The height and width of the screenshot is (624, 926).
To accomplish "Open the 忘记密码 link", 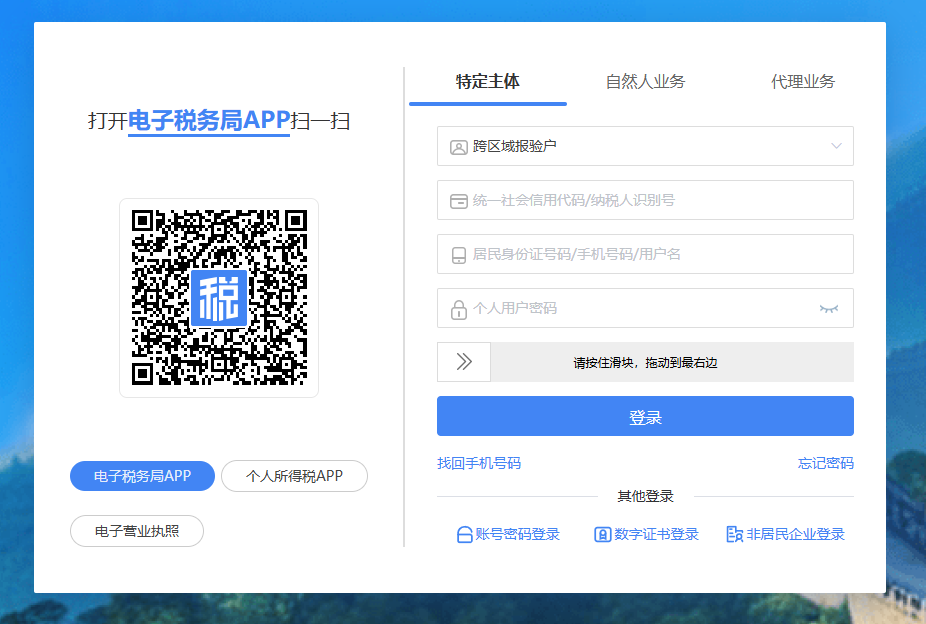I will click(825, 464).
